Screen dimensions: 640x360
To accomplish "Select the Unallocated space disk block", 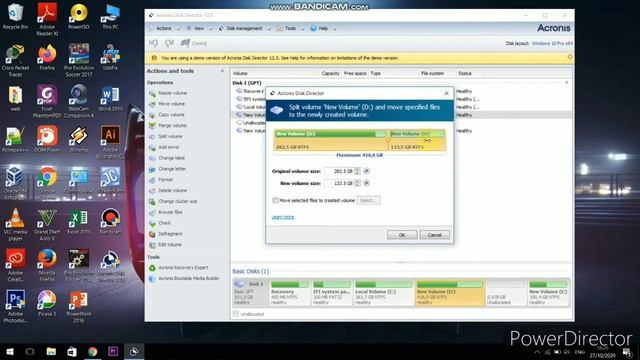I will tap(505, 293).
